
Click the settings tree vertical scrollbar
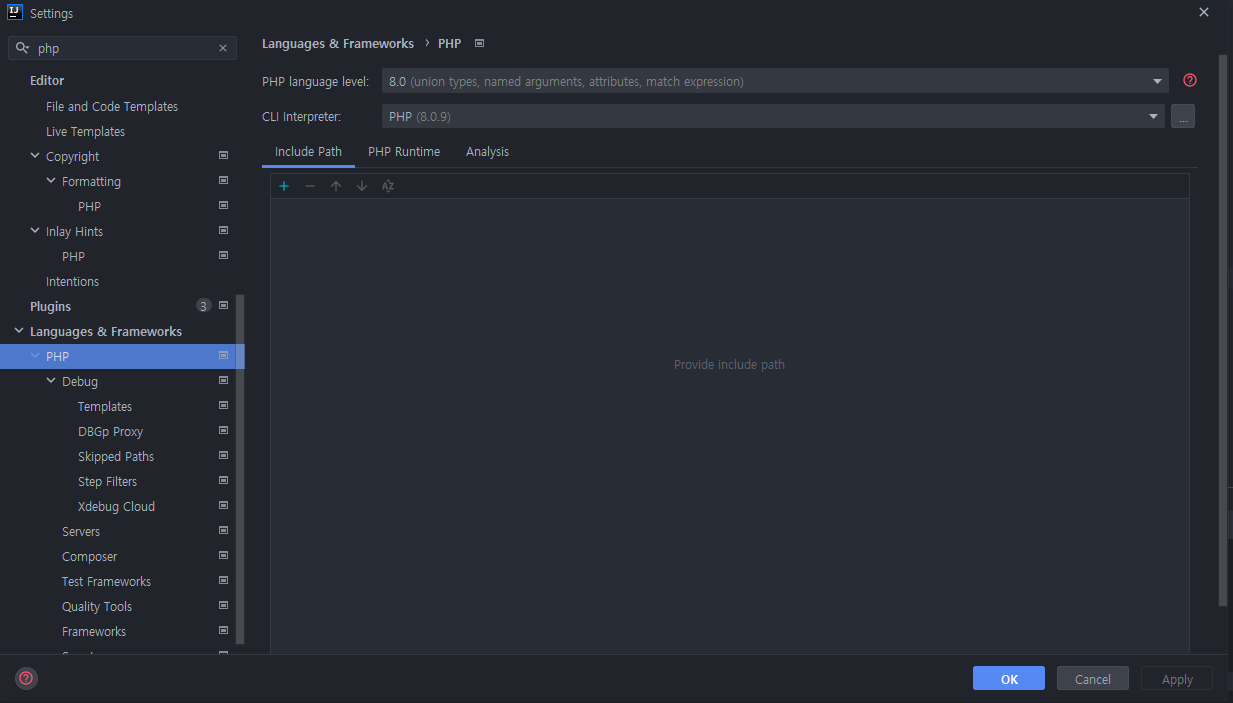coord(240,468)
